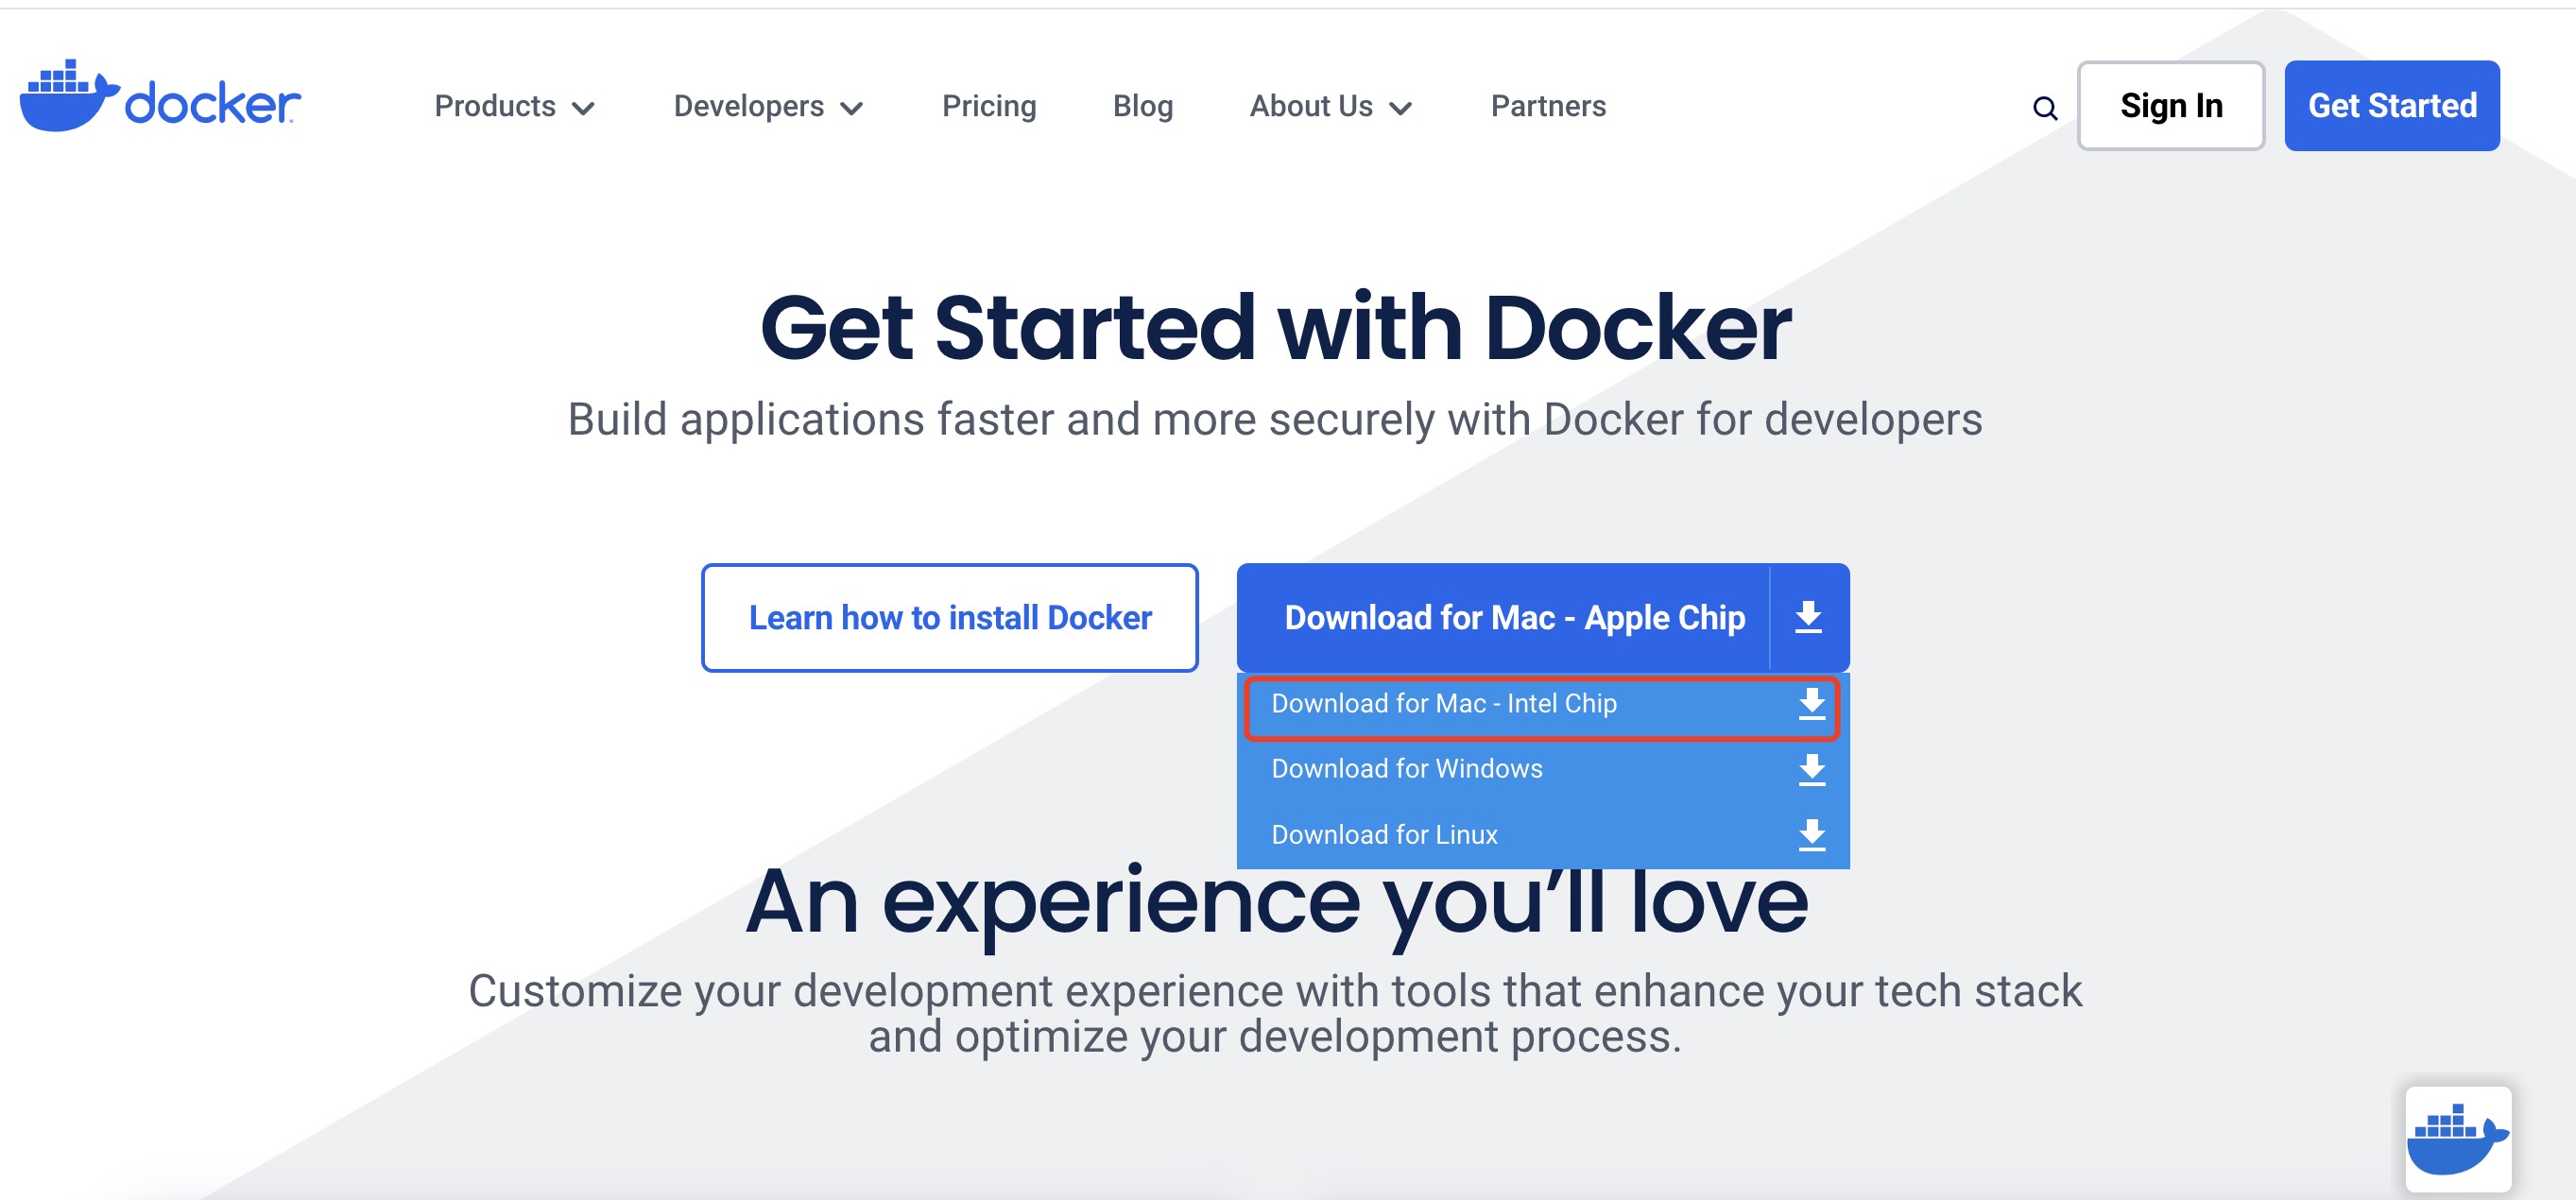This screenshot has width=2576, height=1200.
Task: Open the Blog link
Action: (x=1143, y=106)
